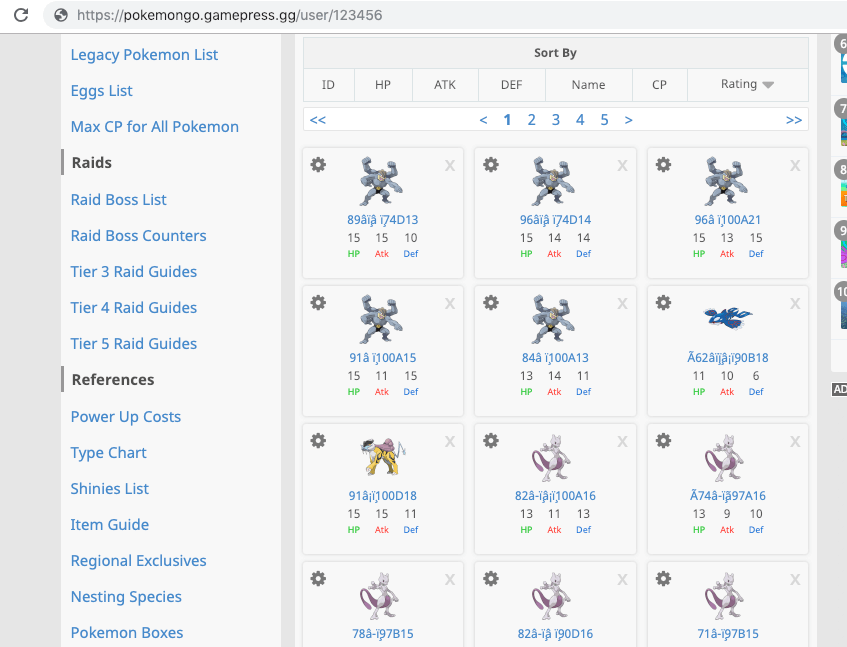Go to page 4 of results
Screen dimensions: 847x647
tap(580, 120)
